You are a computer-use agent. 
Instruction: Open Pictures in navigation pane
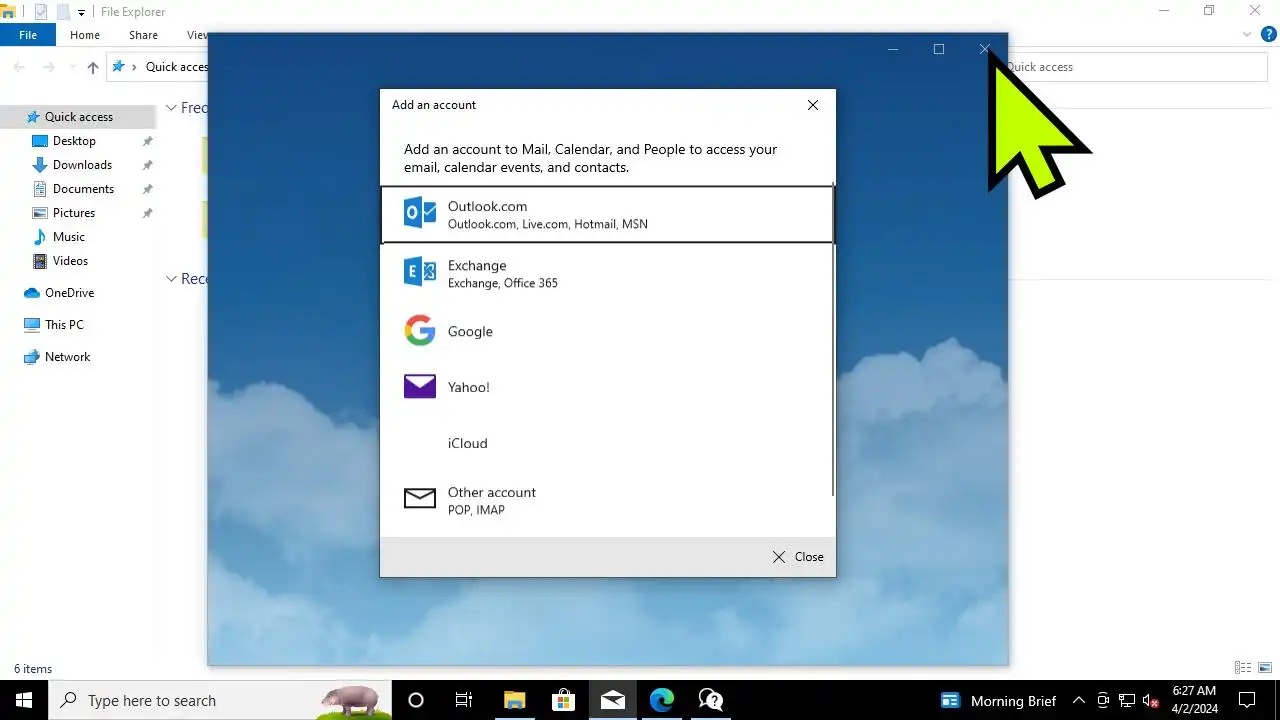coord(74,213)
